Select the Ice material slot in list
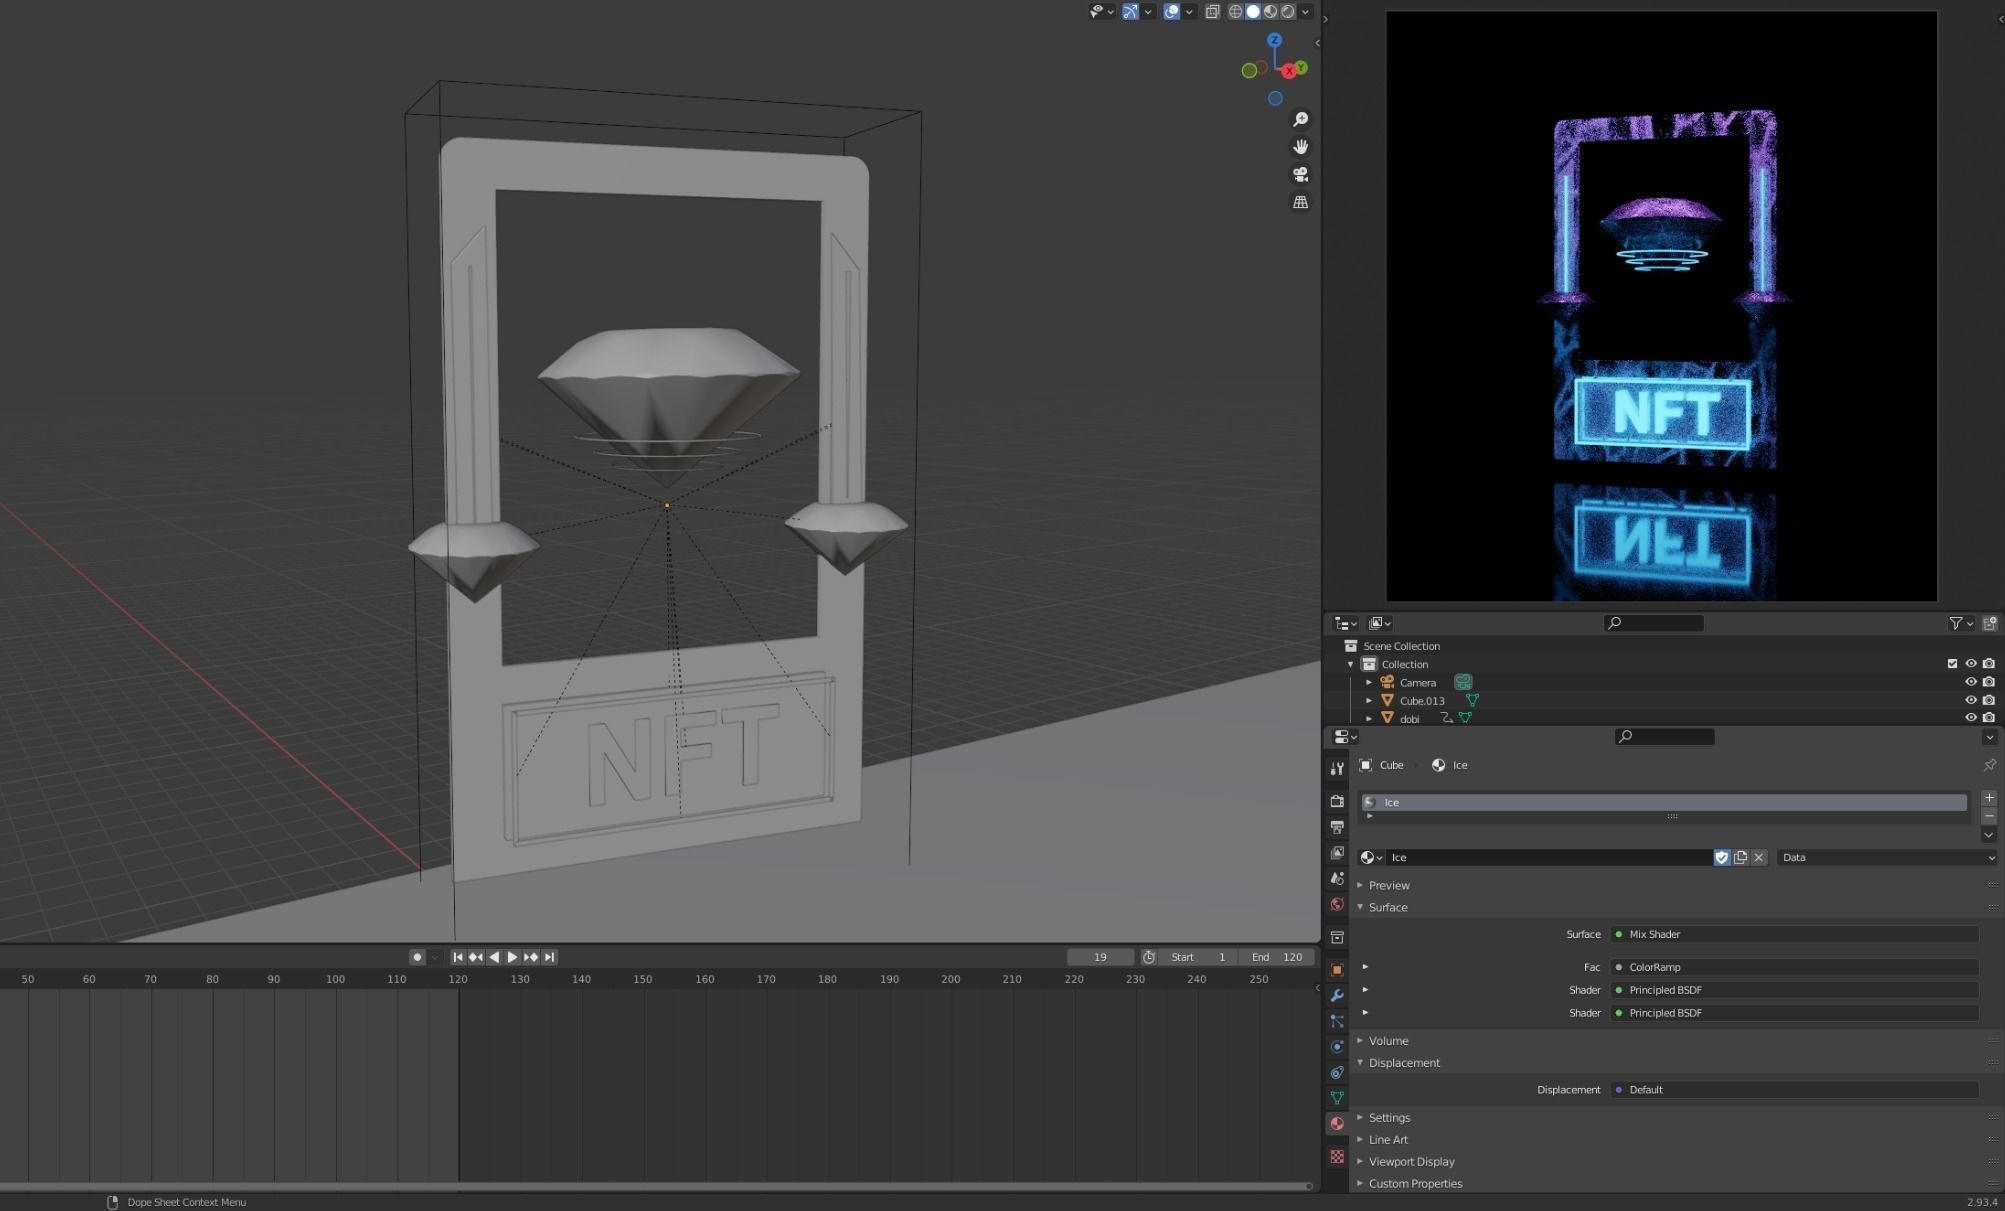Viewport: 2005px width, 1211px height. click(x=1664, y=802)
